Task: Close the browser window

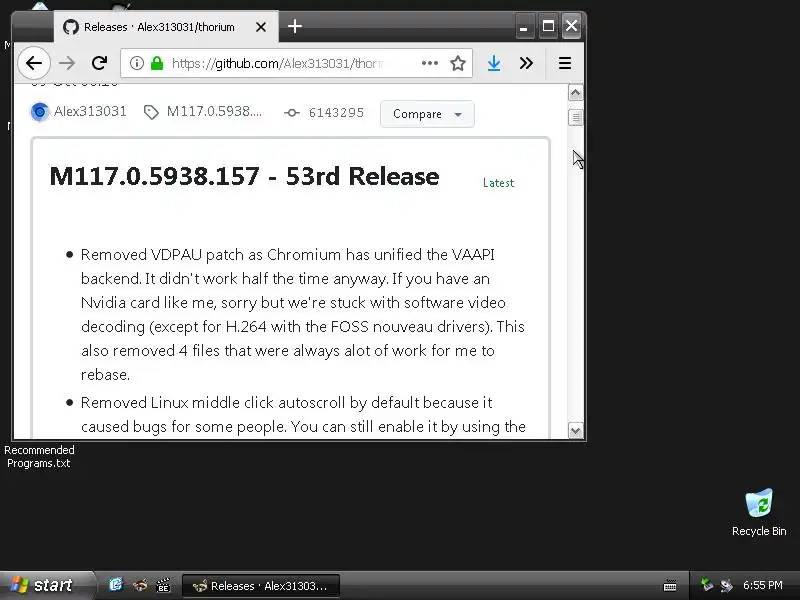Action: point(571,26)
